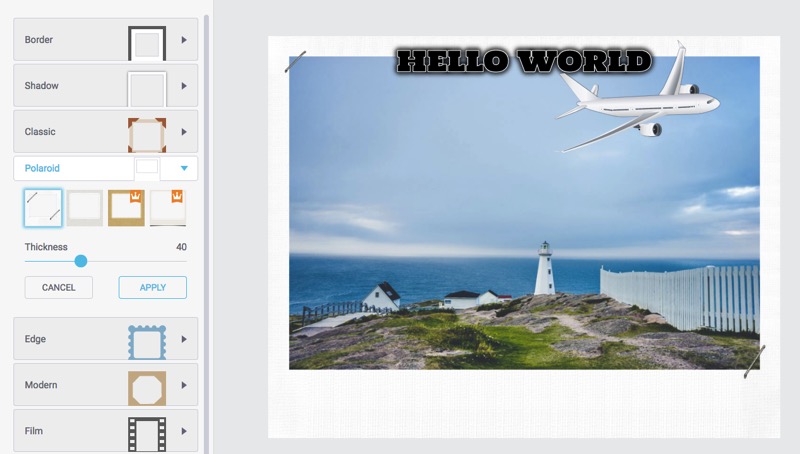Open the Classic frames label
Screen dimensions: 800x454
coord(40,132)
